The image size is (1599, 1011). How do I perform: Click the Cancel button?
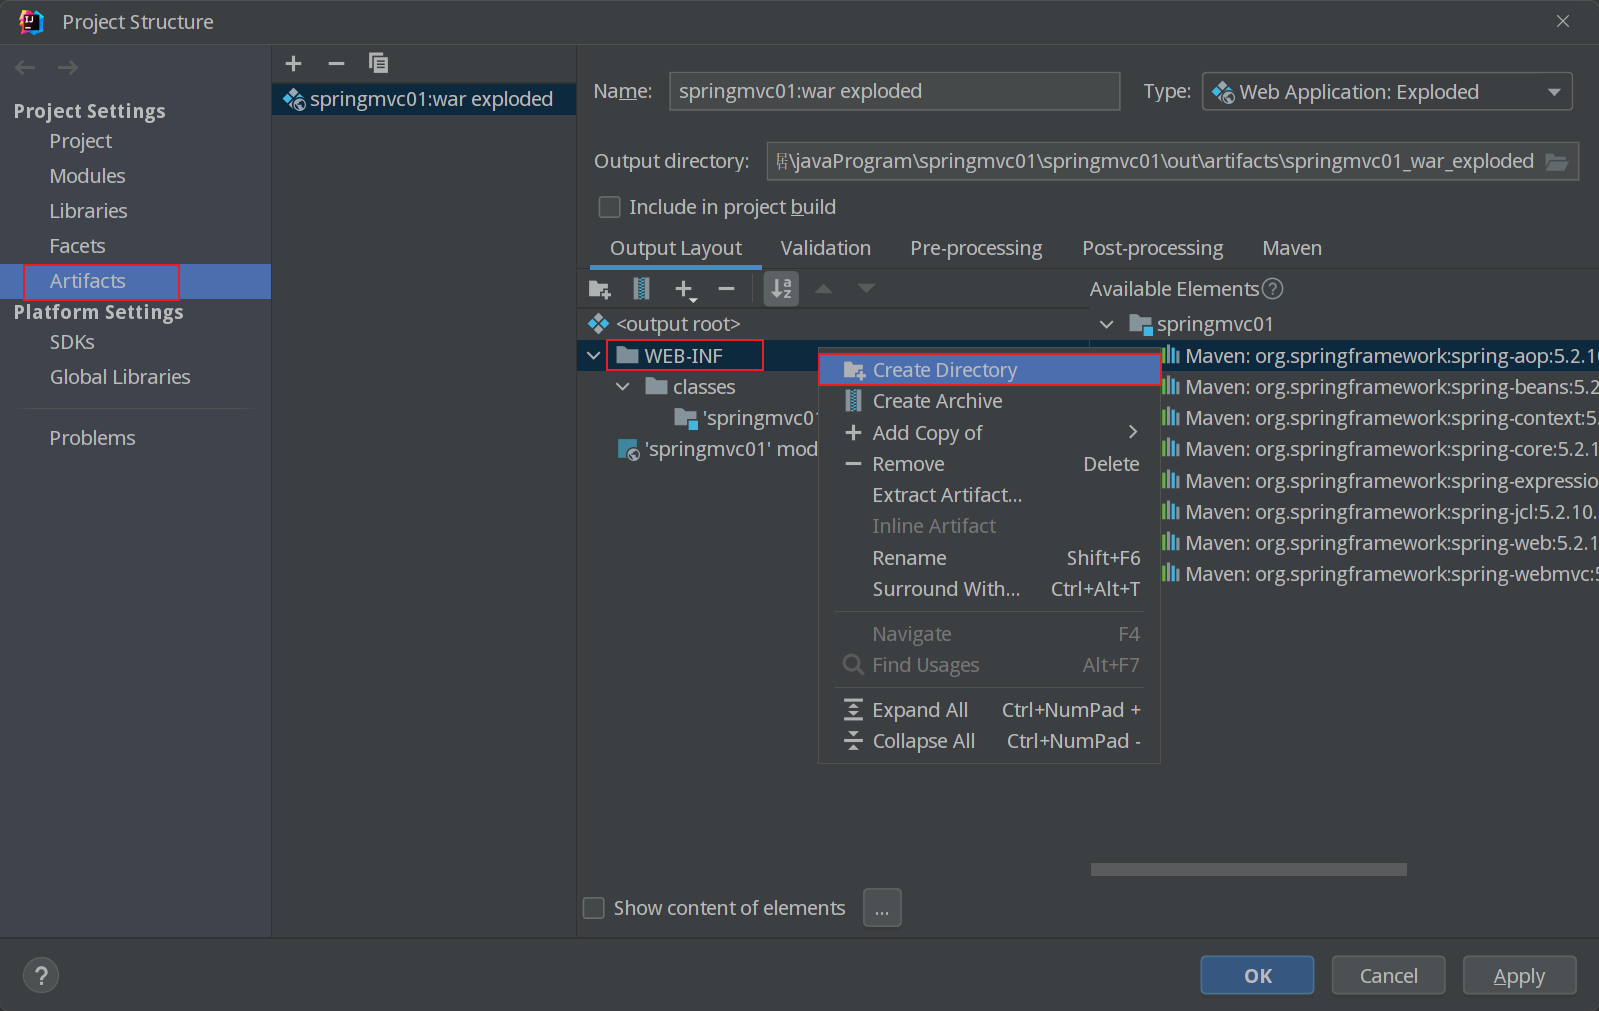1388,976
